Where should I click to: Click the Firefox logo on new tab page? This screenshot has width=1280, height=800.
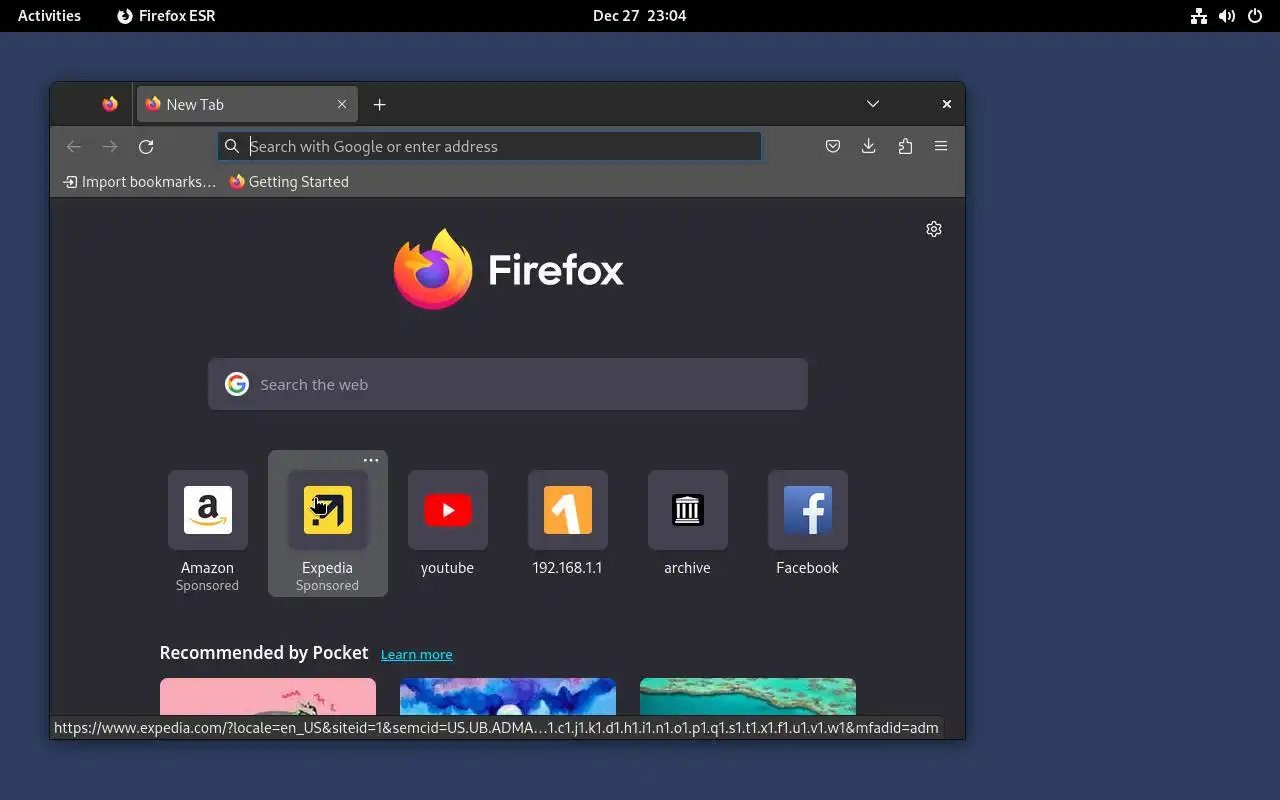(x=508, y=270)
